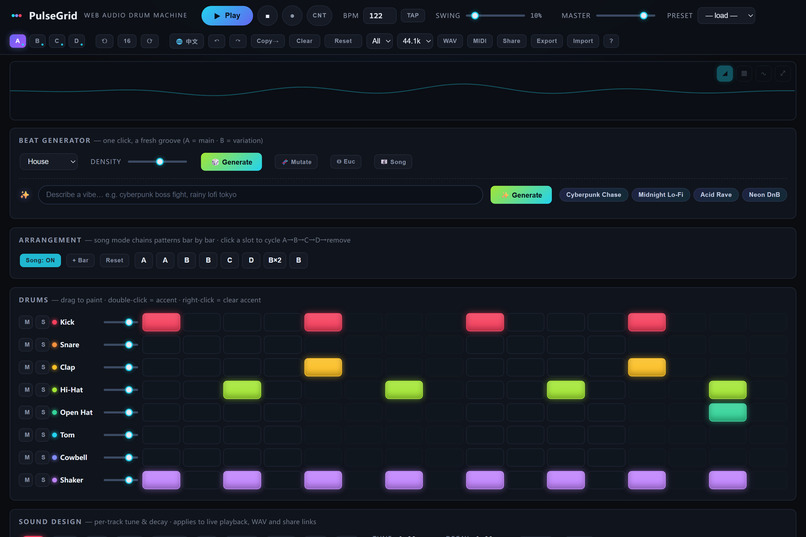Select pattern C tab
806x537 pixels.
click(x=57, y=41)
